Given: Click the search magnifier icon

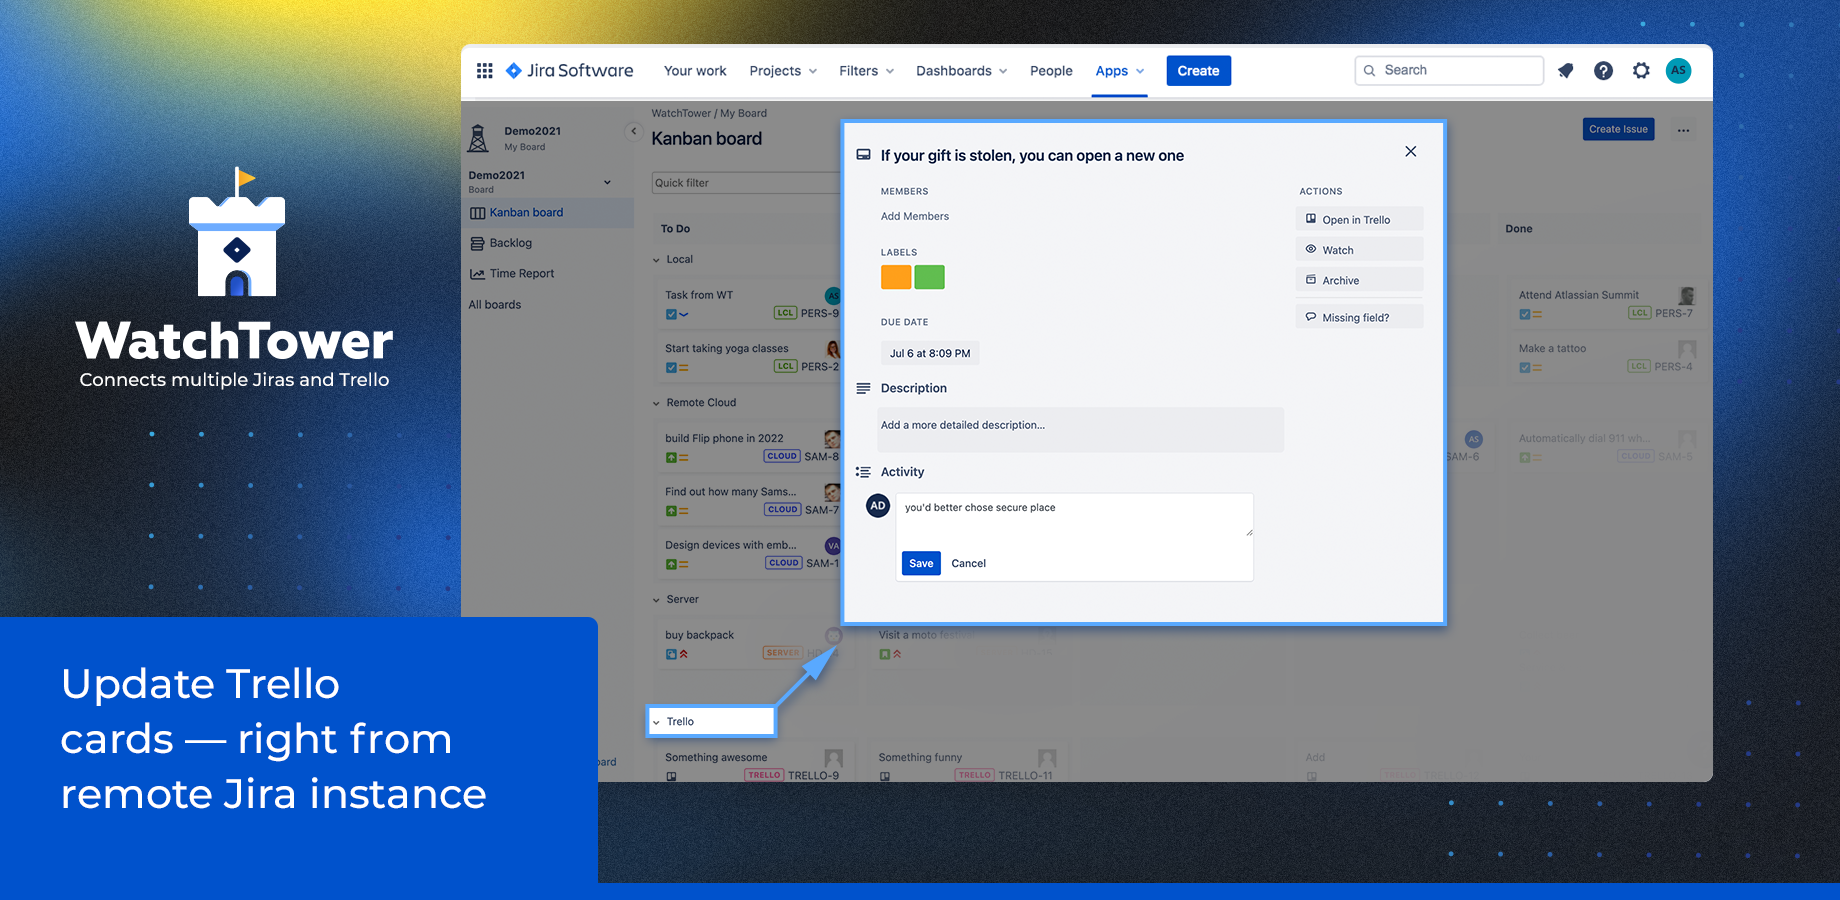Looking at the screenshot, I should click(x=1370, y=71).
